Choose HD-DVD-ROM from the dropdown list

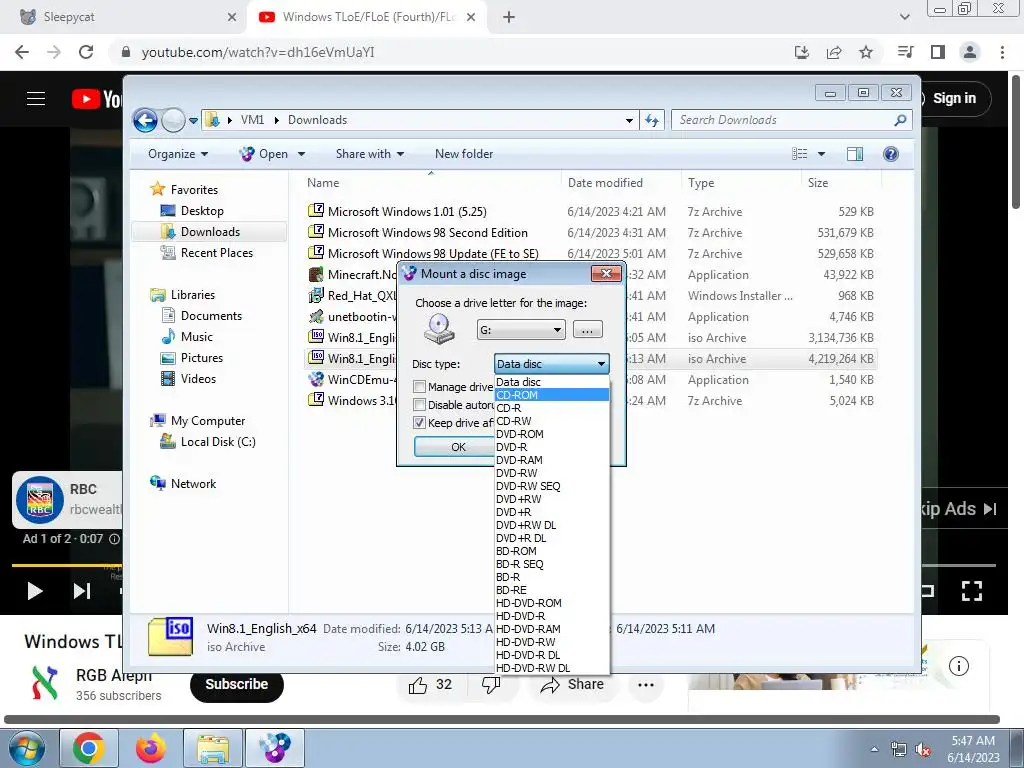(552, 603)
